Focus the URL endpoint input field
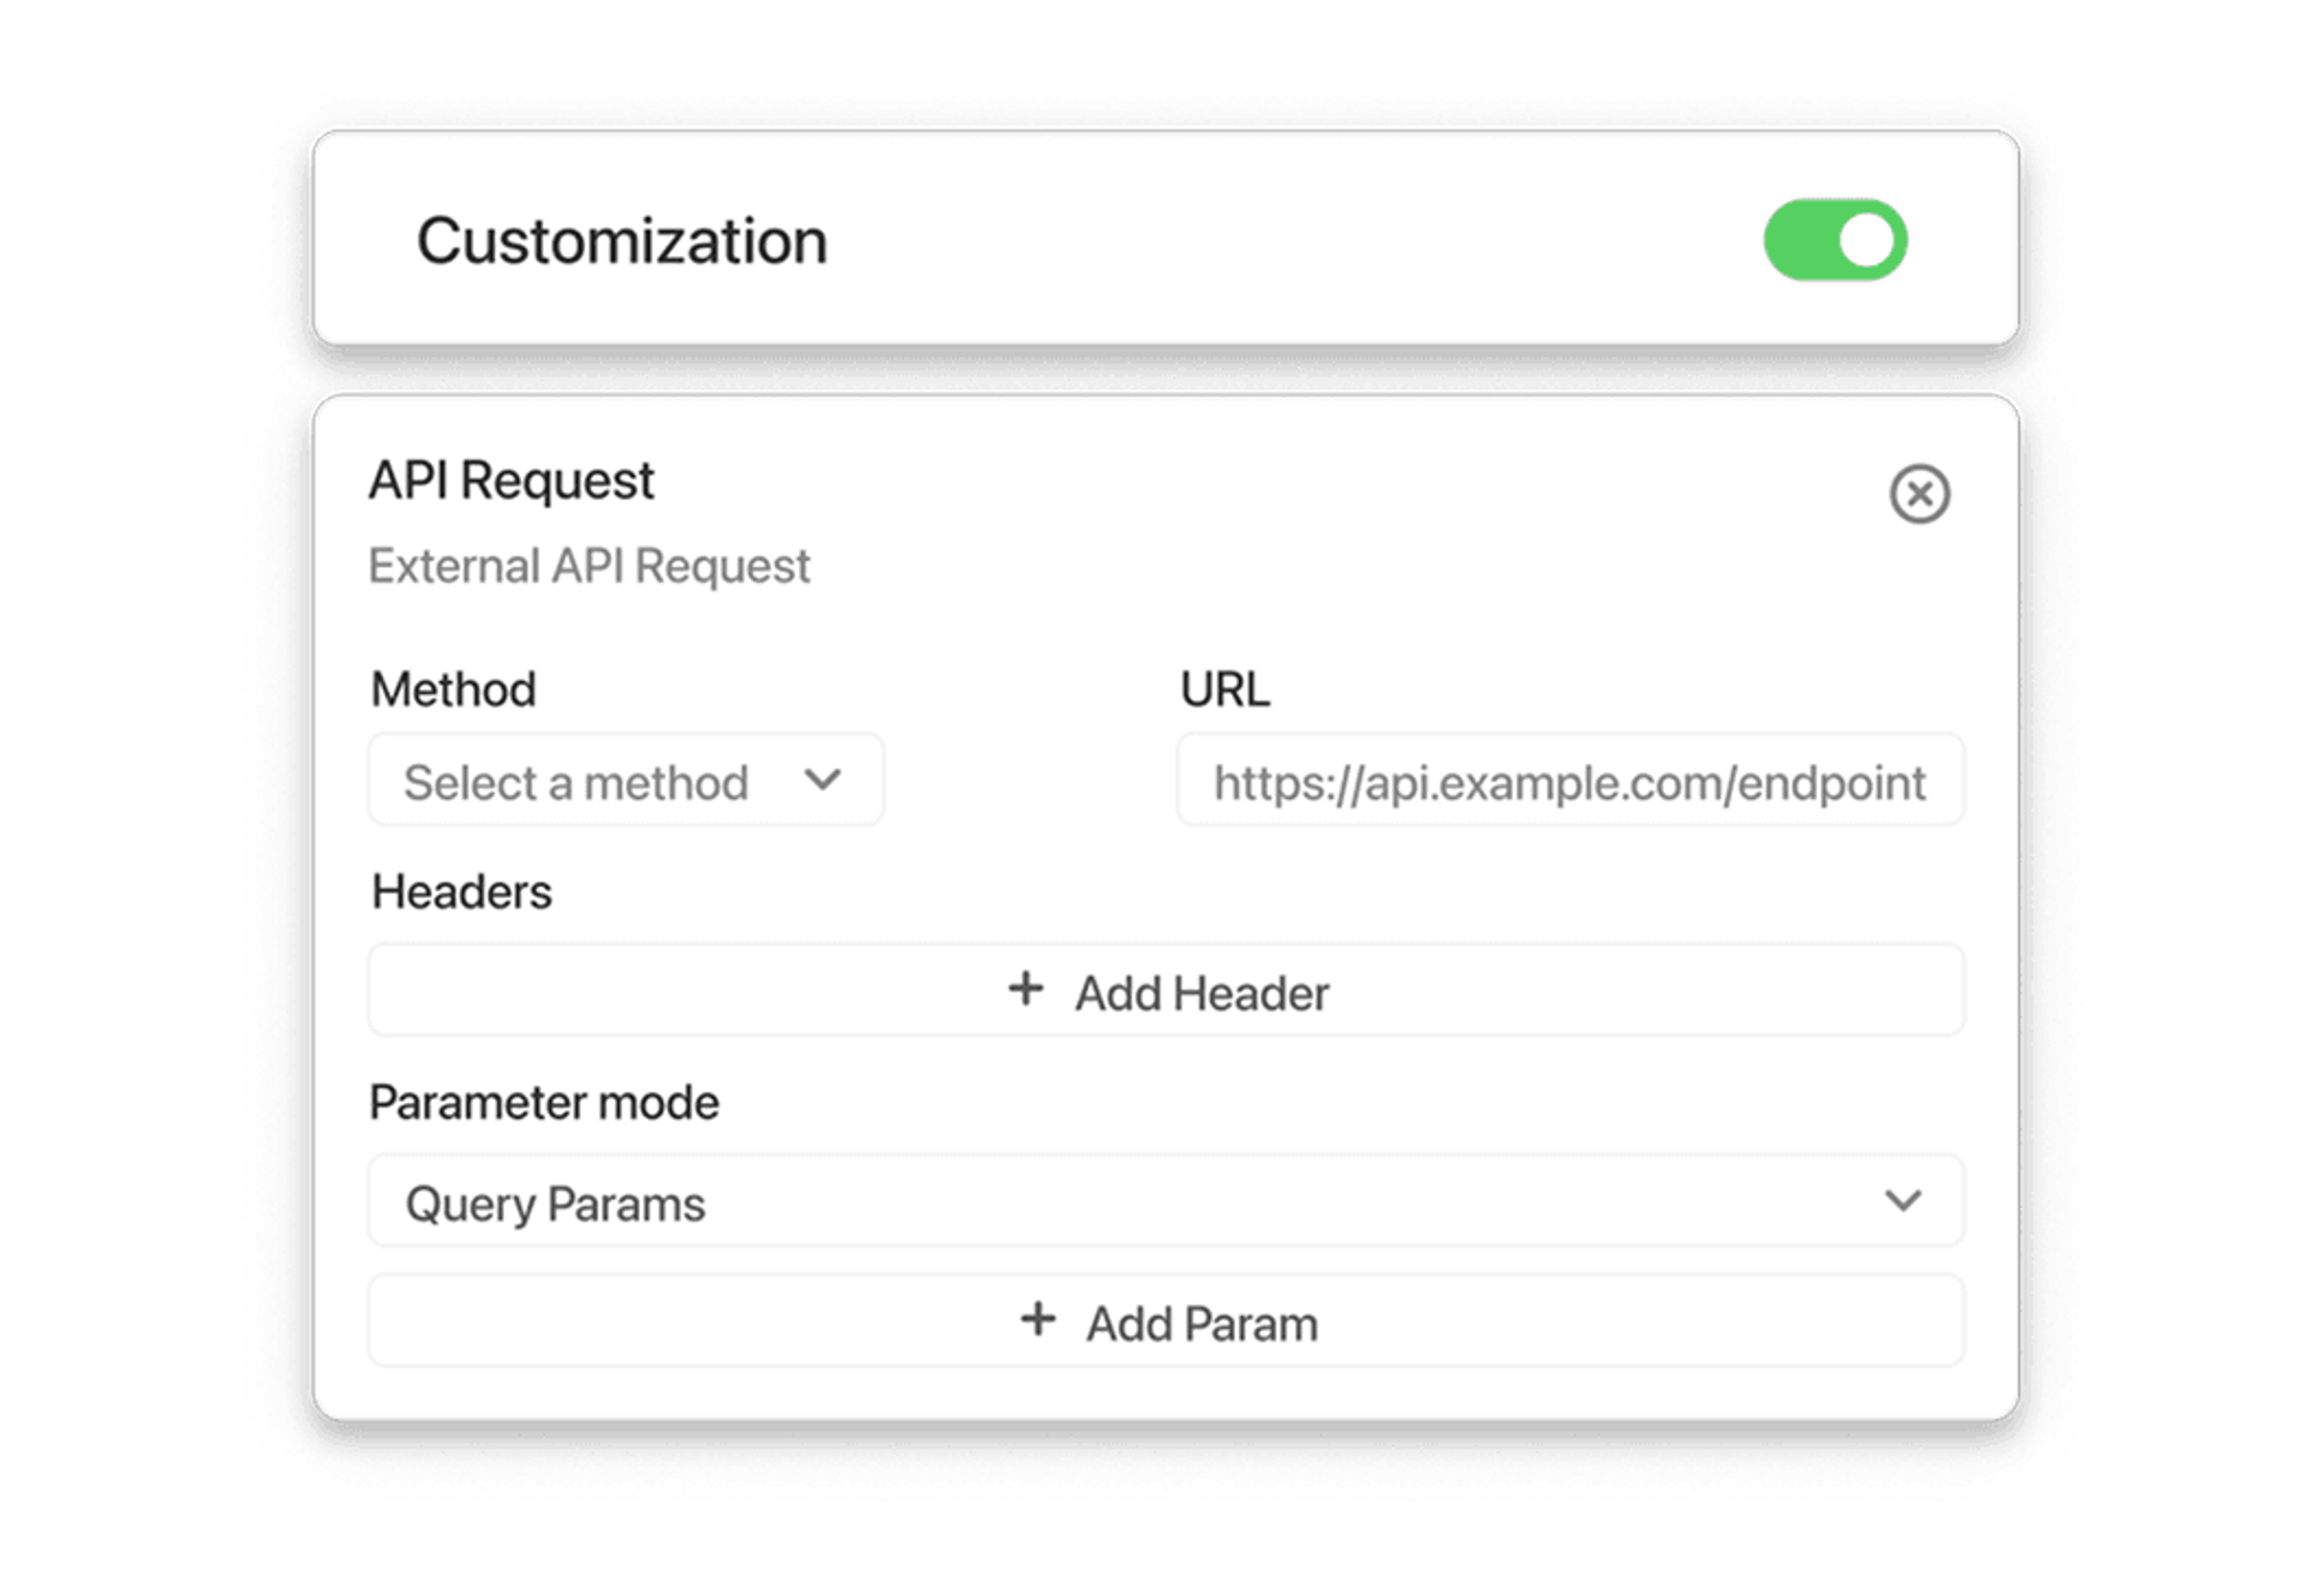 click(1570, 780)
